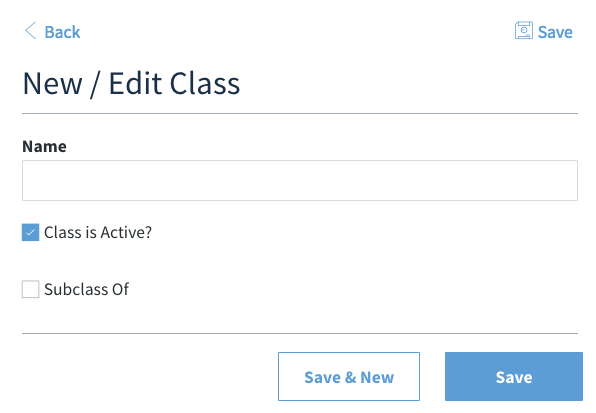The height and width of the screenshot is (413, 596).
Task: Click the 'New / Edit Class' page heading
Action: 131,84
